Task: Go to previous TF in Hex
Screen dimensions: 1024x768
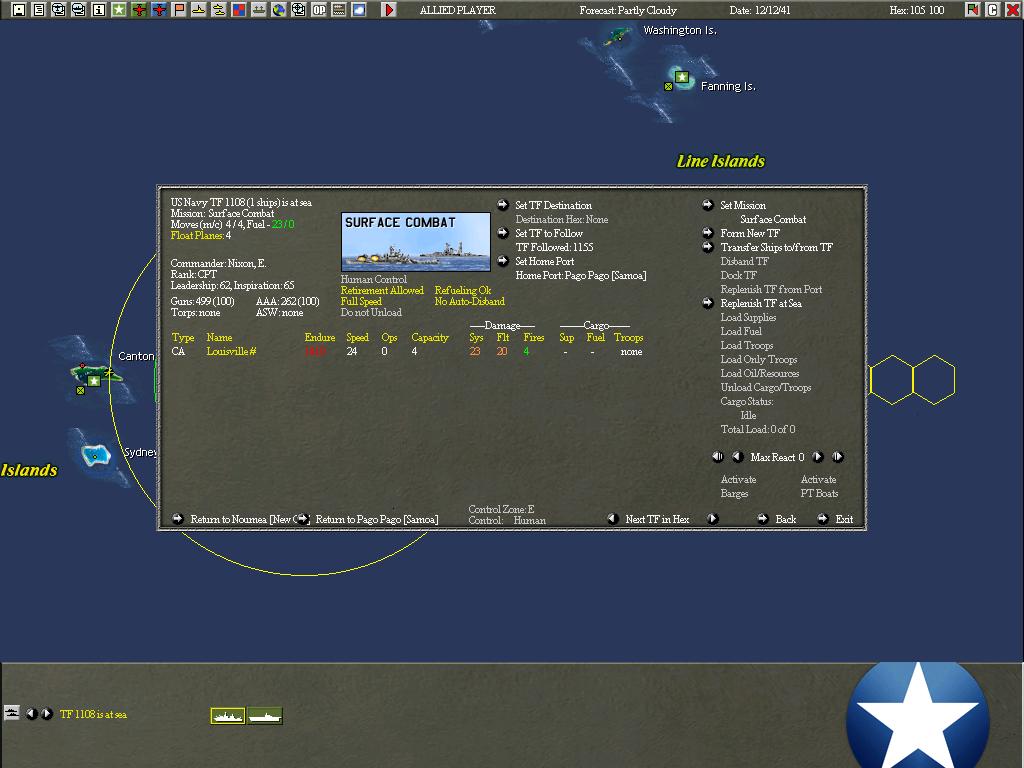Action: click(613, 519)
